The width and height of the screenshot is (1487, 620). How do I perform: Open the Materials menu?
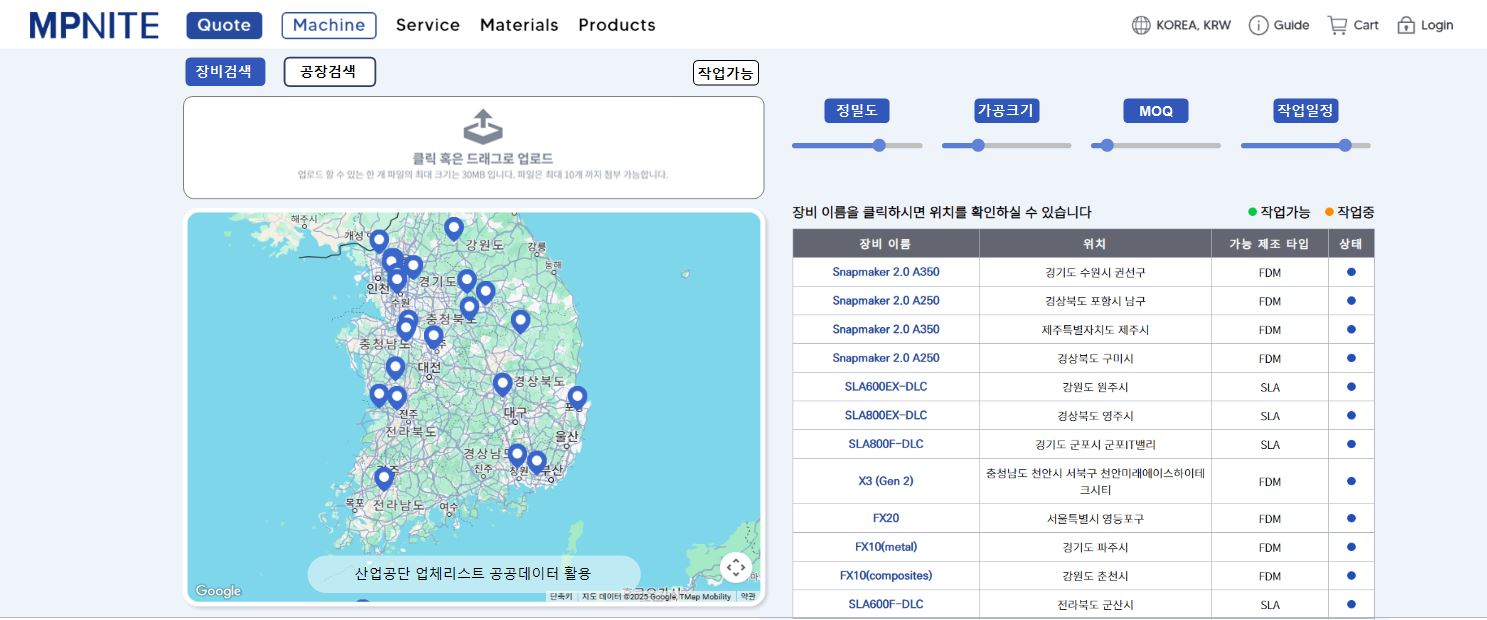pos(519,25)
